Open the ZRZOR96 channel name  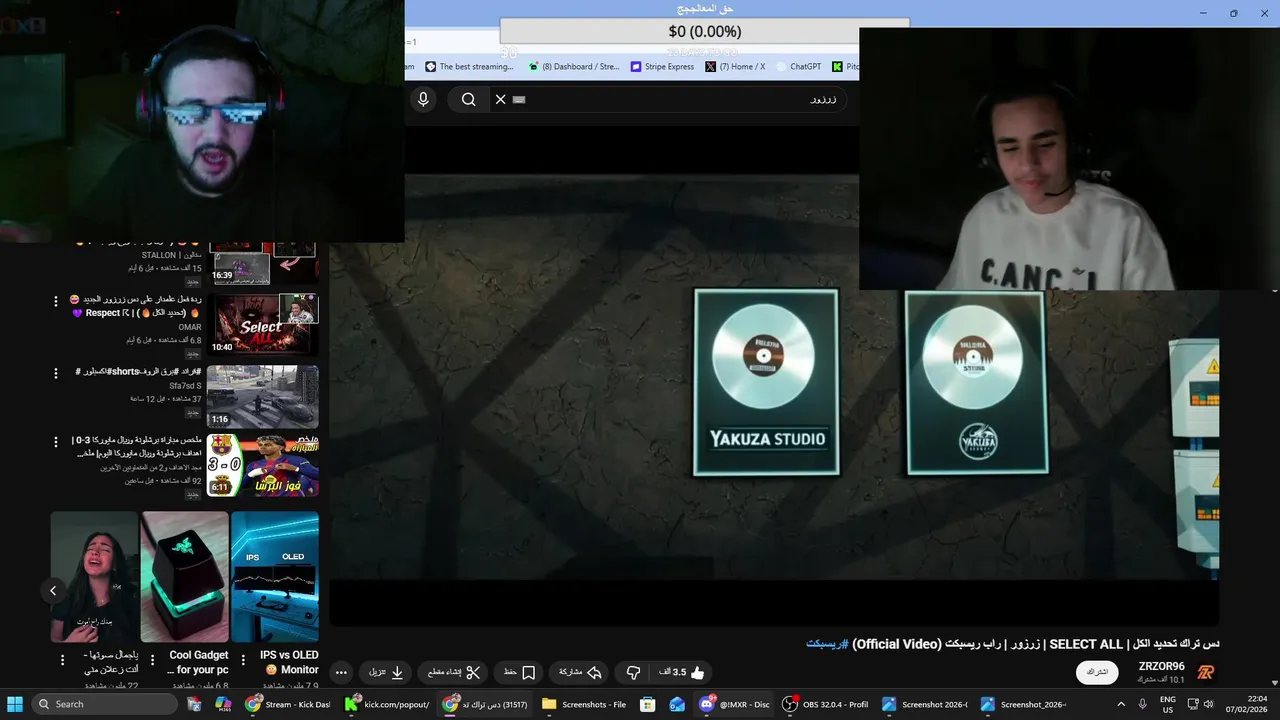(x=1161, y=666)
